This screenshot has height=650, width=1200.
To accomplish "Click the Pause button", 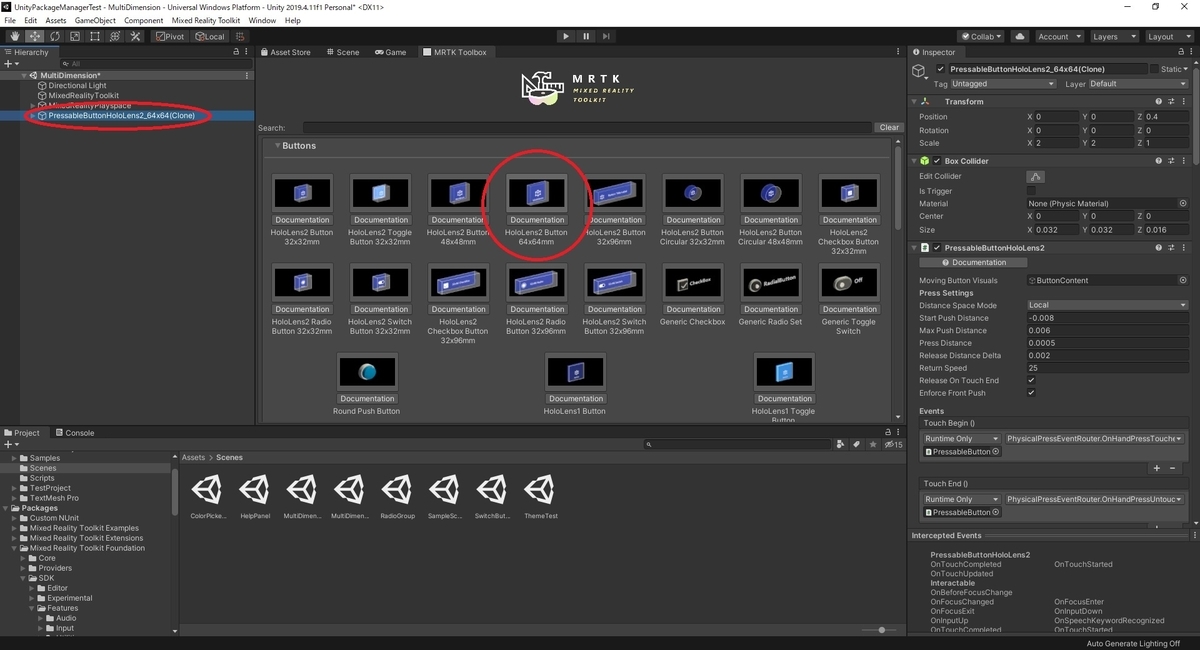I will (586, 36).
